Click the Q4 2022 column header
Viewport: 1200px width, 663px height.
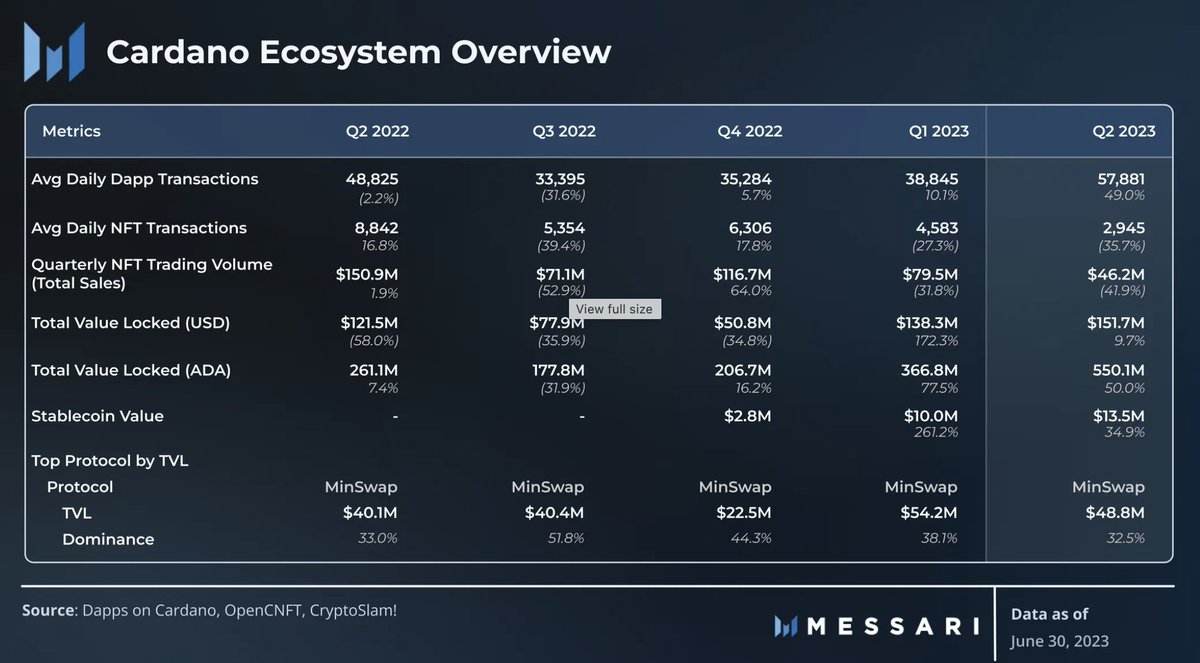tap(750, 131)
